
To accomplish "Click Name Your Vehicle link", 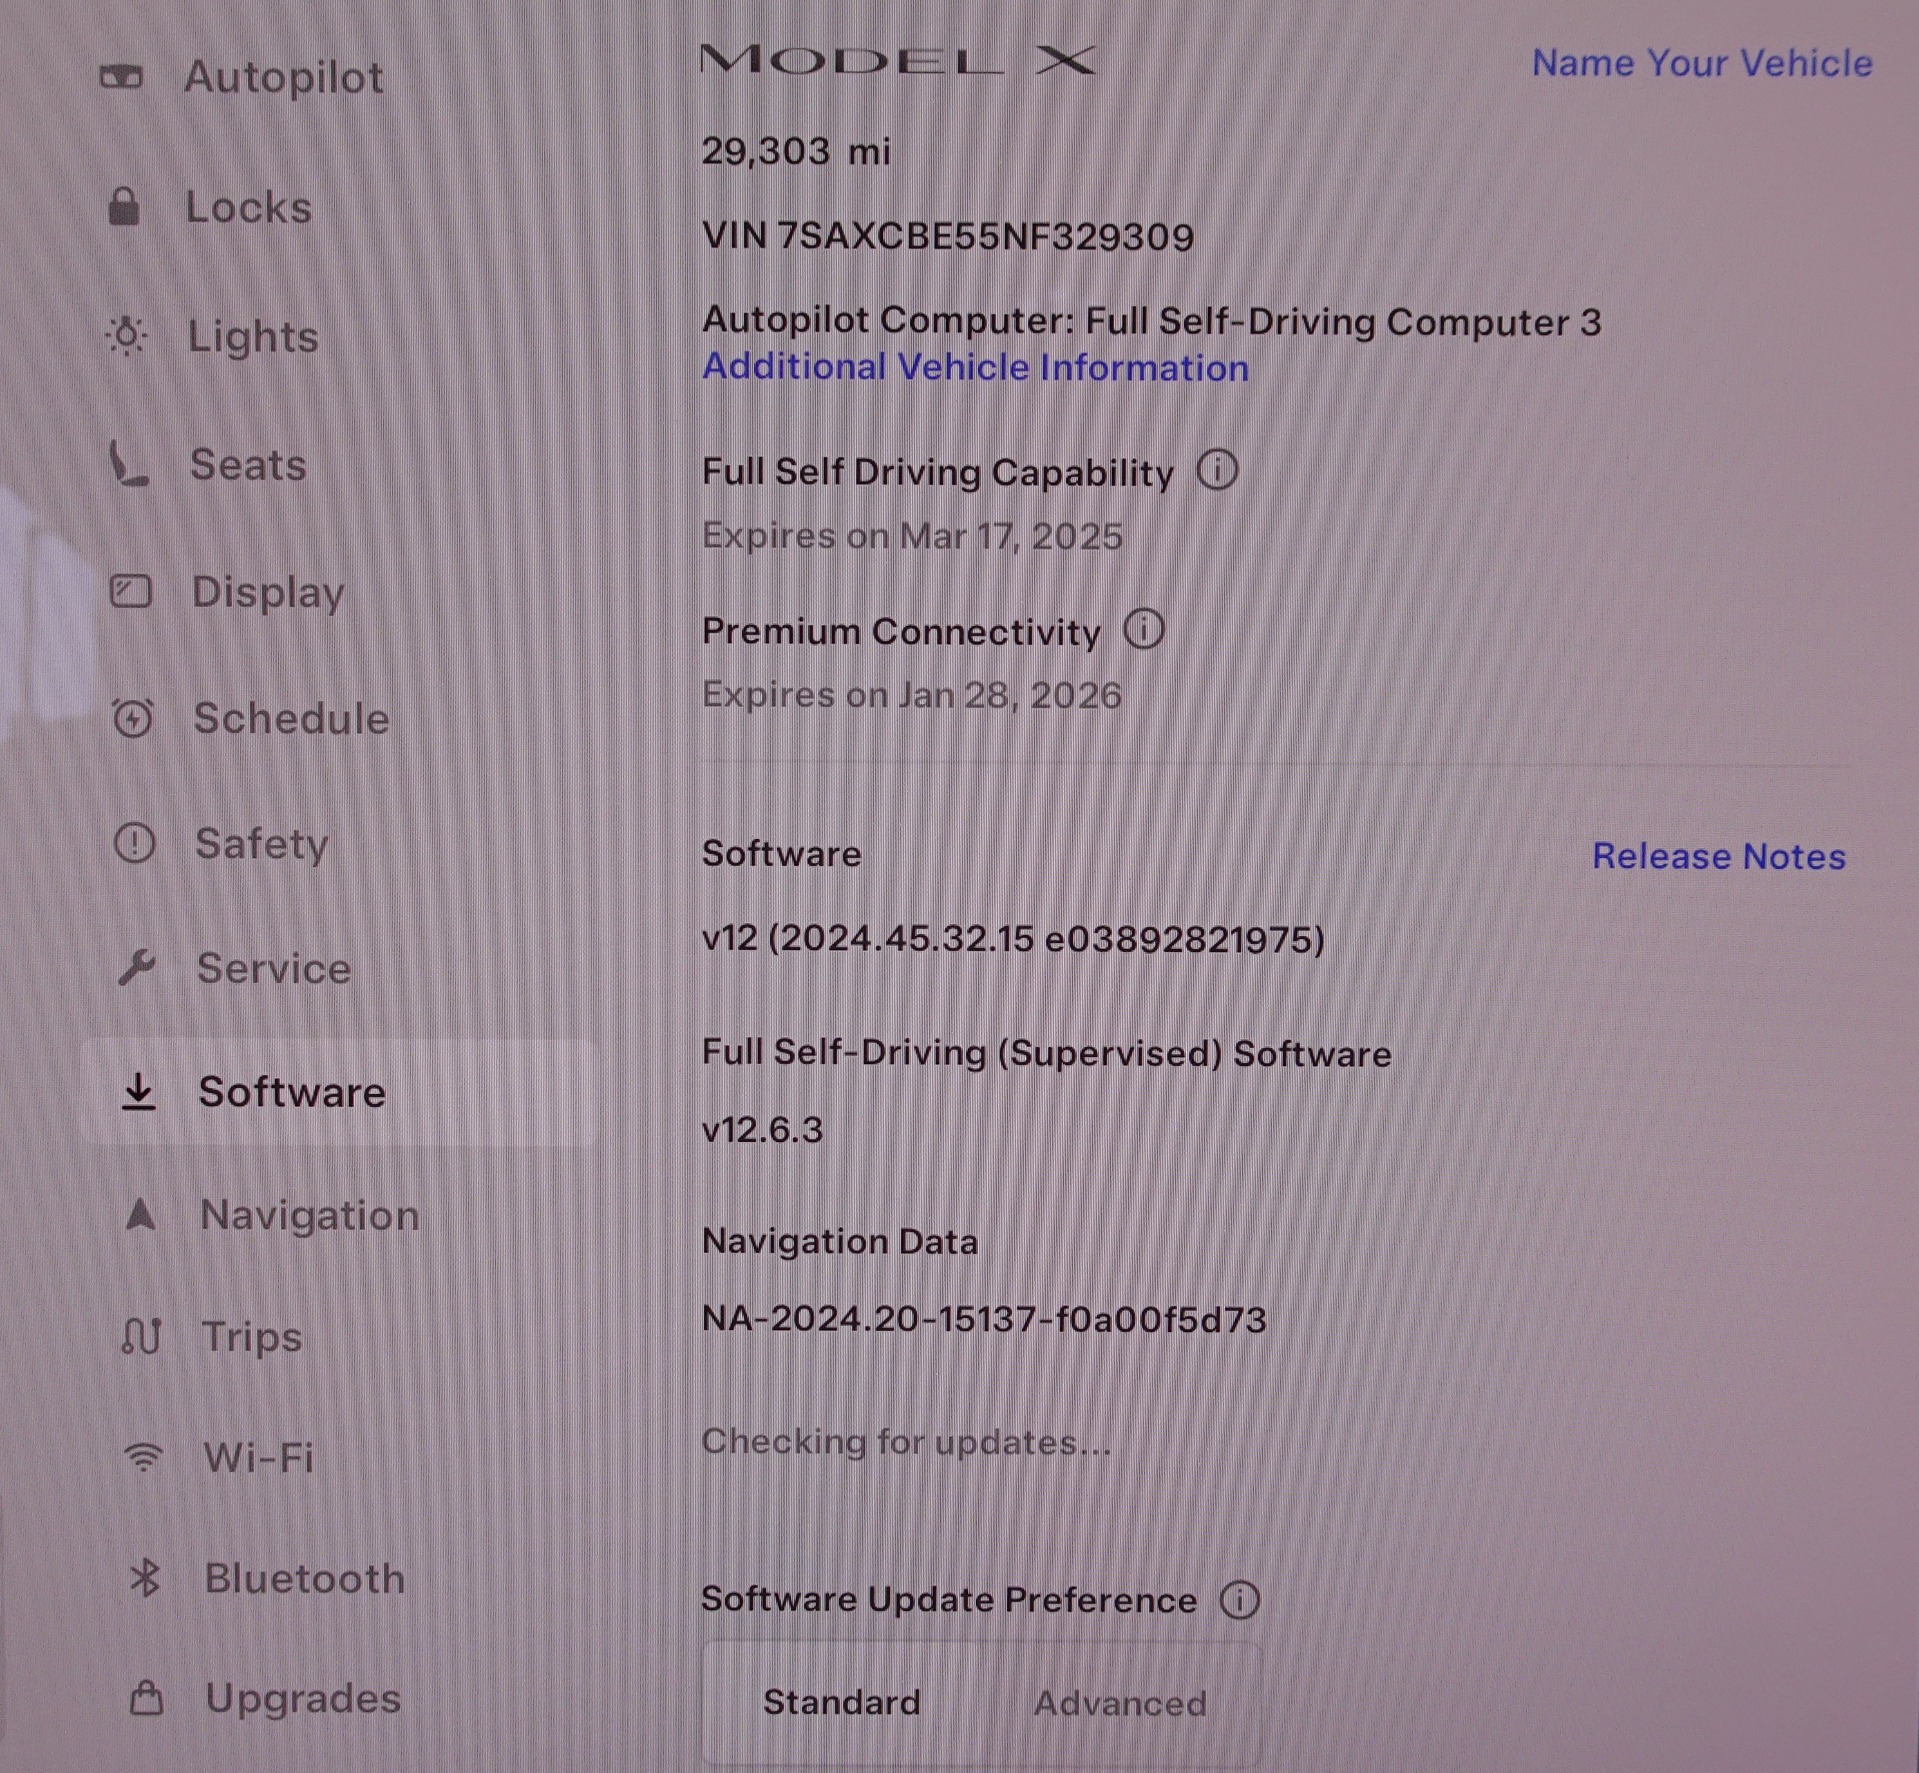I will [1702, 63].
